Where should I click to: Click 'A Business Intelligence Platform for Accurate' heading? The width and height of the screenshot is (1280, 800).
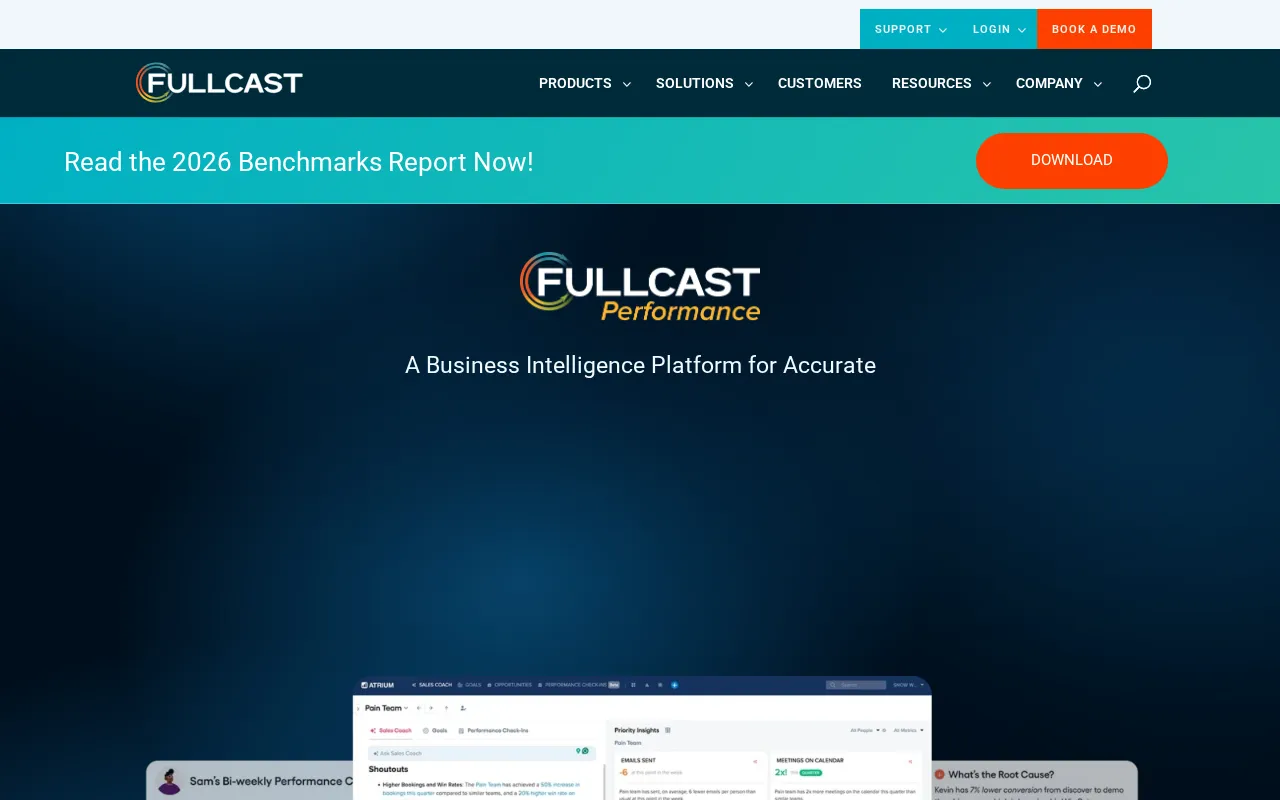640,365
